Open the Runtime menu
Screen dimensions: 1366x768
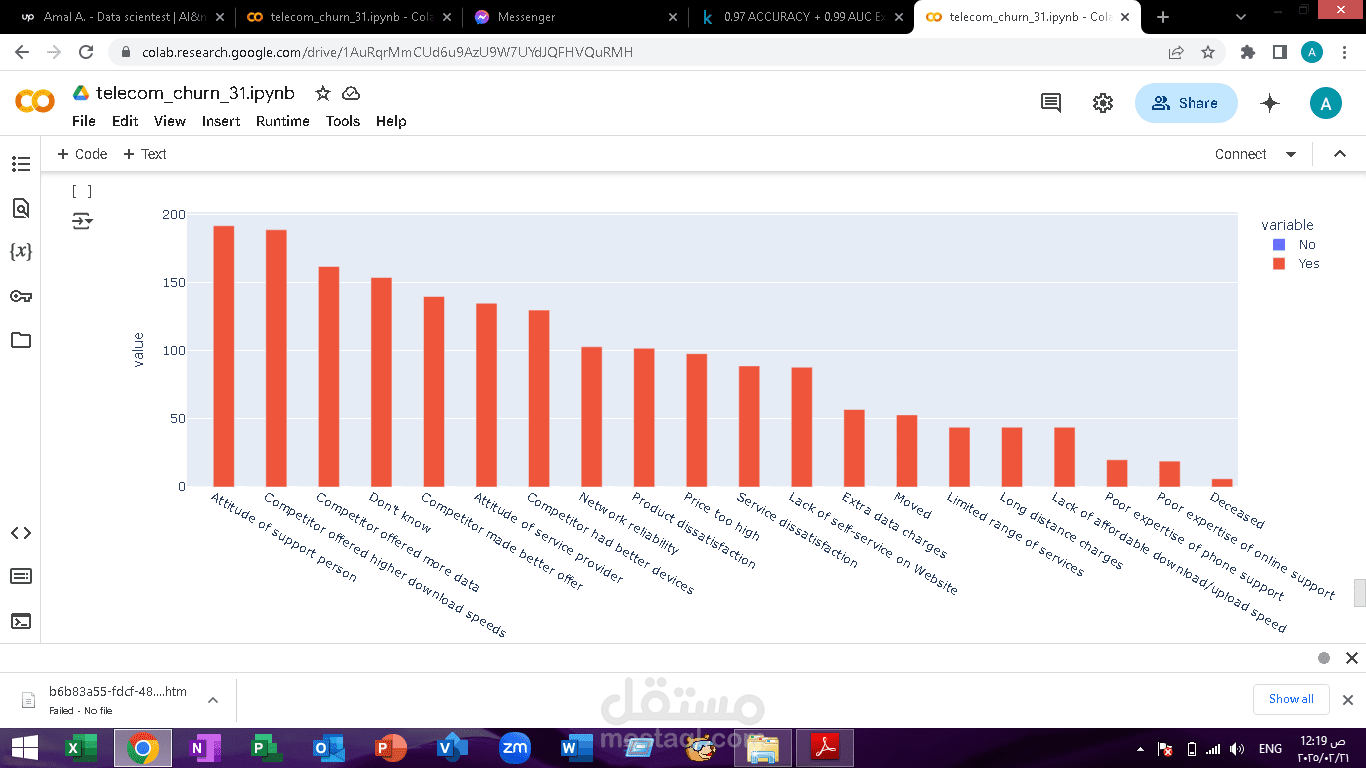pyautogui.click(x=283, y=121)
